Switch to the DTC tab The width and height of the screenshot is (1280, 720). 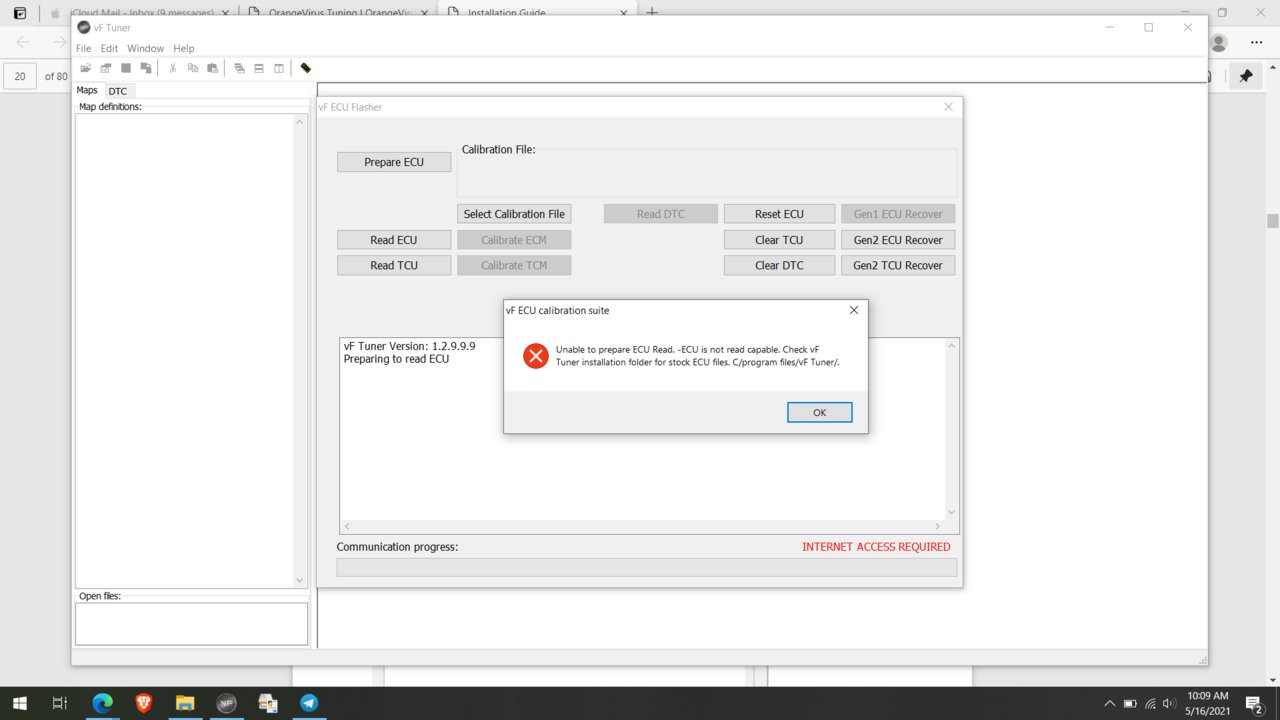[118, 91]
